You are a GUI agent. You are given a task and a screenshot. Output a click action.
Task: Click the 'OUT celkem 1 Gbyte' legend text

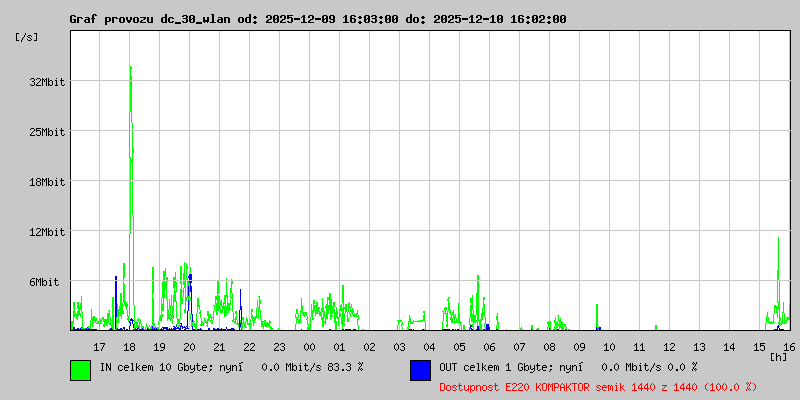[x=493, y=367]
